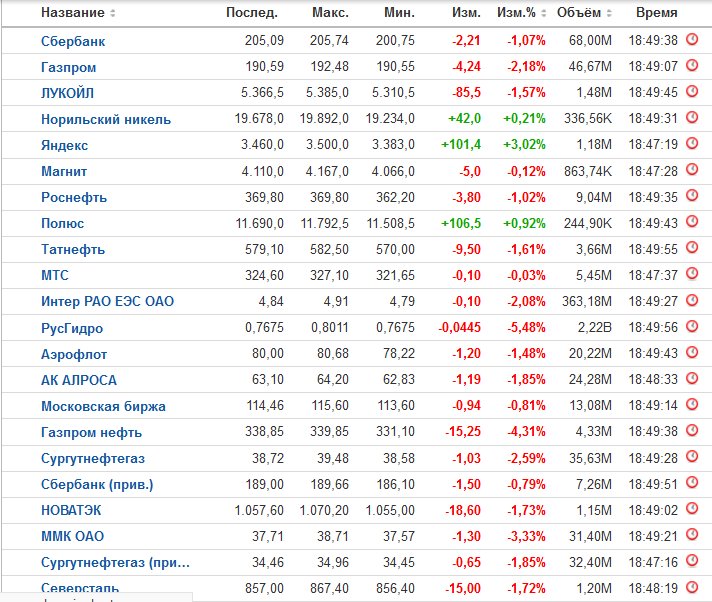Select Сбербанк last price 205,09
The width and height of the screenshot is (712, 602).
[264, 40]
